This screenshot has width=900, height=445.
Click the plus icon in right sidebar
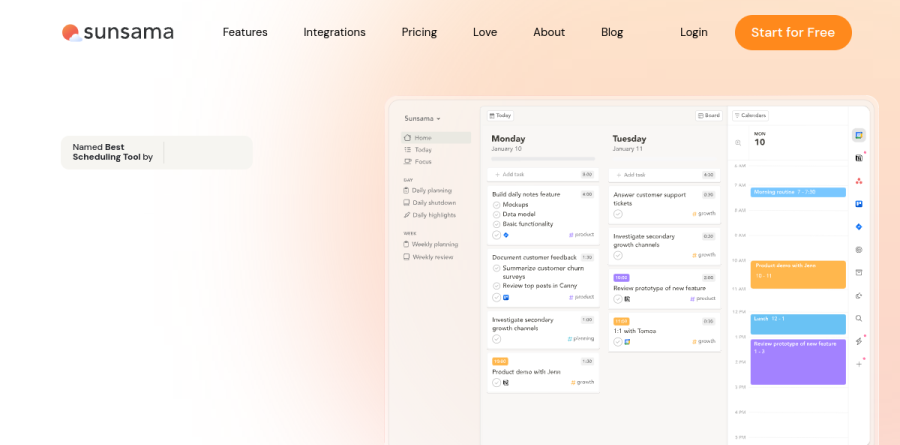(859, 364)
